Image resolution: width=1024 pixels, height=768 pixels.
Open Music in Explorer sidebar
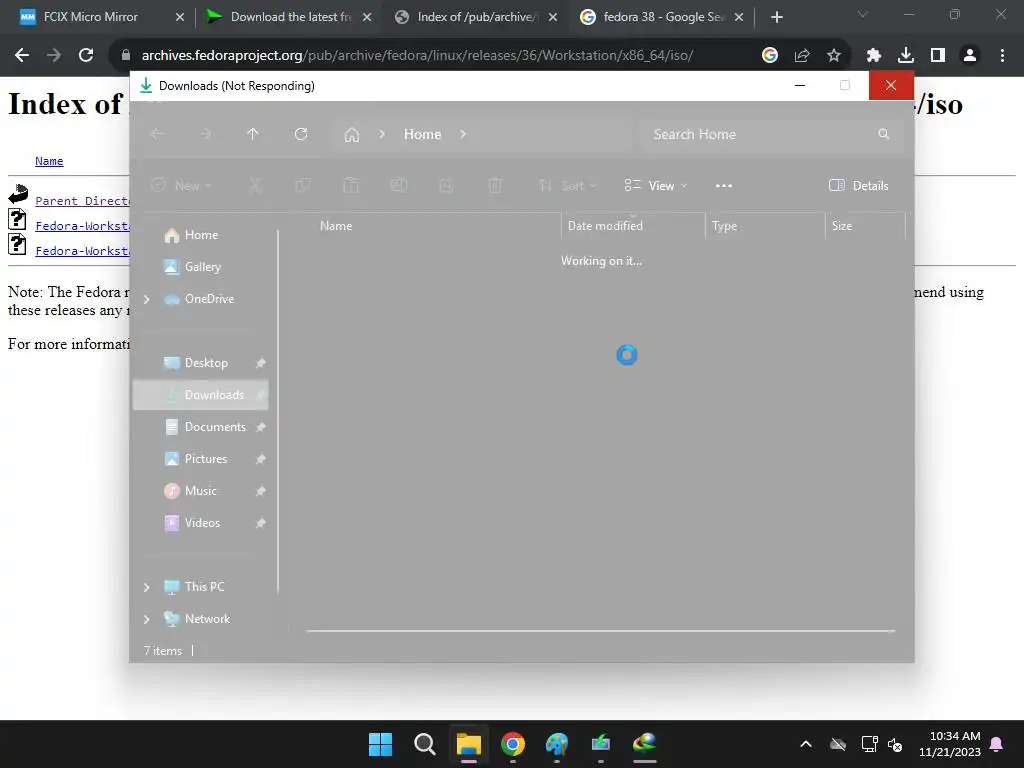[200, 491]
